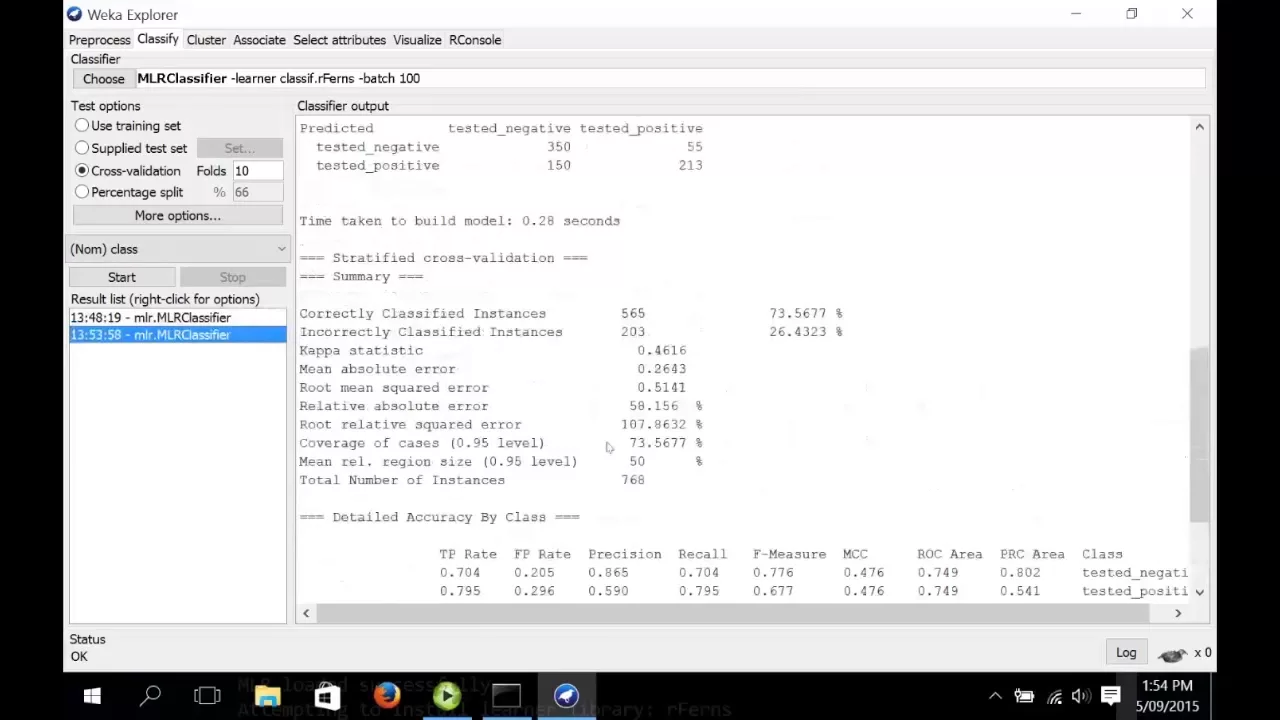Click the Folds input field
This screenshot has height=720, width=1280.
tap(257, 171)
